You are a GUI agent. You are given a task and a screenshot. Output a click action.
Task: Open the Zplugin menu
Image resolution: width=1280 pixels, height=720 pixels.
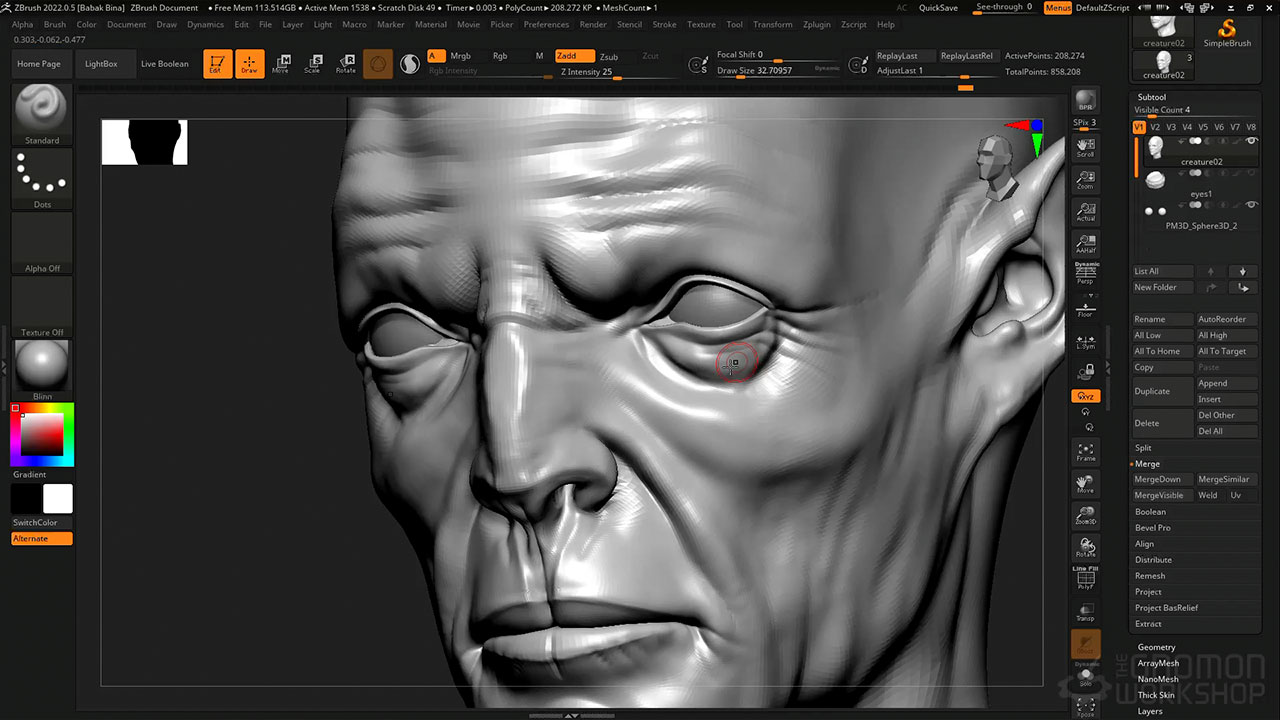coord(816,24)
